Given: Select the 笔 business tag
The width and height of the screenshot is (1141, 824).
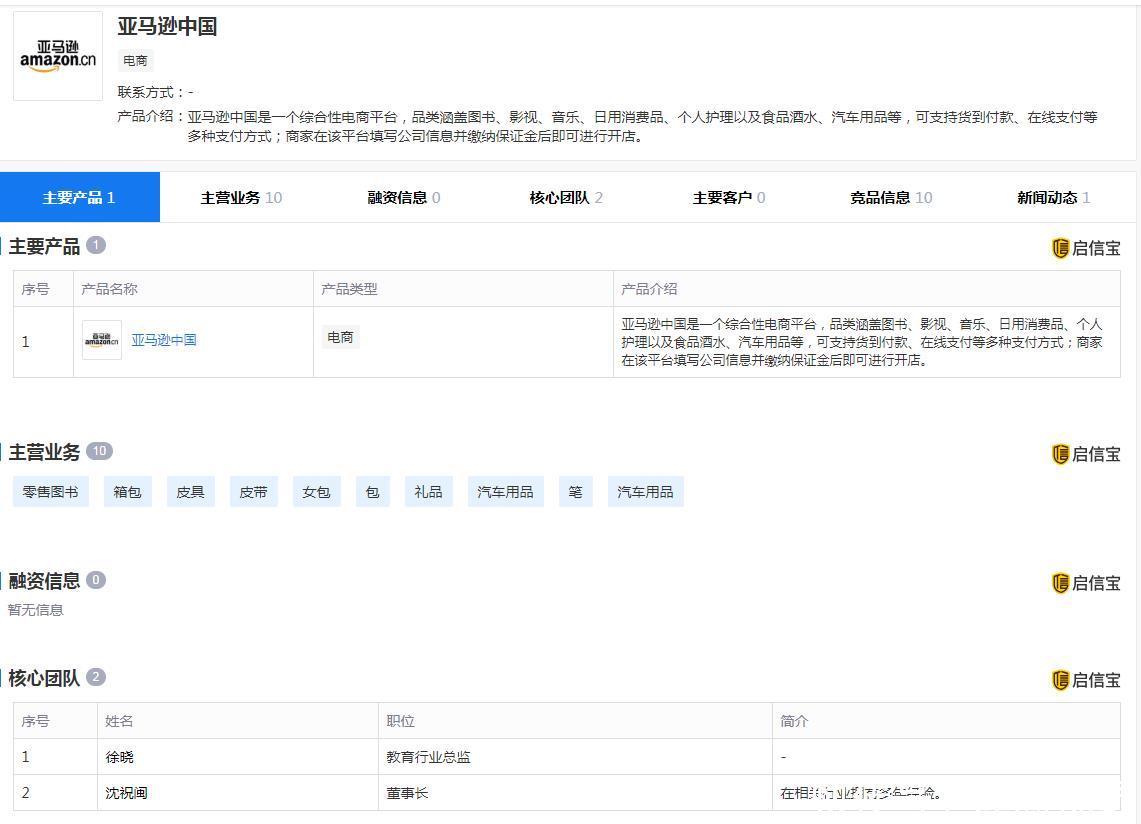Looking at the screenshot, I should click(x=576, y=492).
